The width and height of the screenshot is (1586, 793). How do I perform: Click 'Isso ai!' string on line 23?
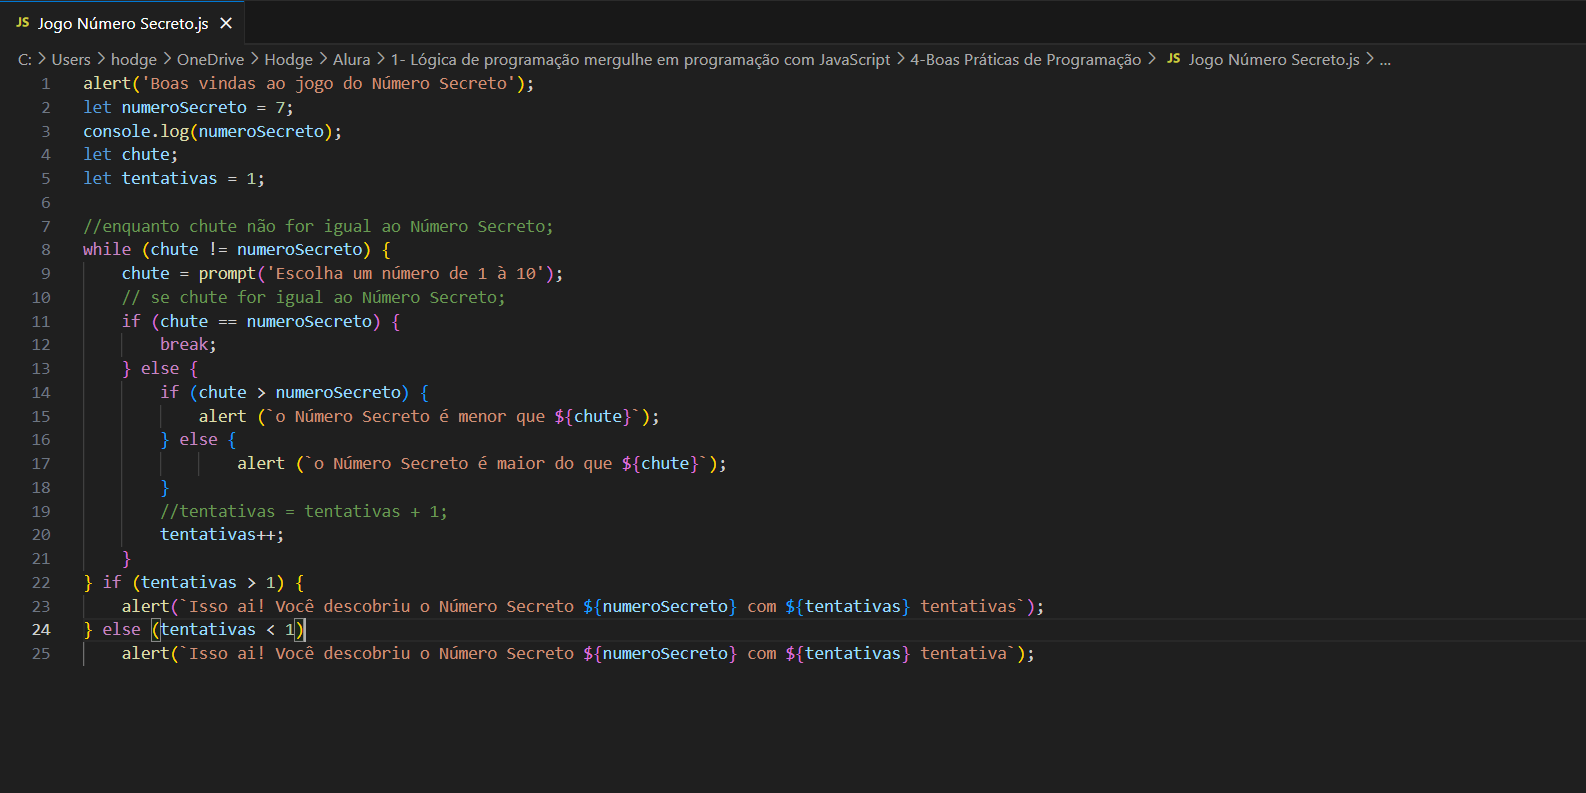click(228, 607)
